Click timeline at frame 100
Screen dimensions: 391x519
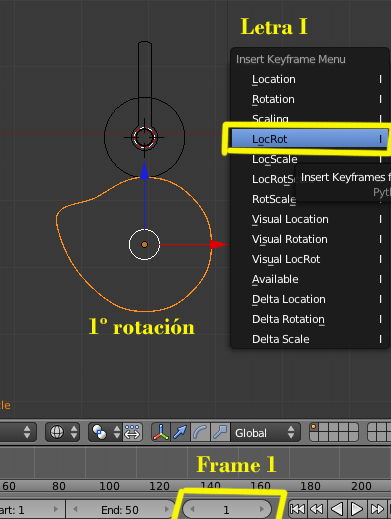click(109, 486)
